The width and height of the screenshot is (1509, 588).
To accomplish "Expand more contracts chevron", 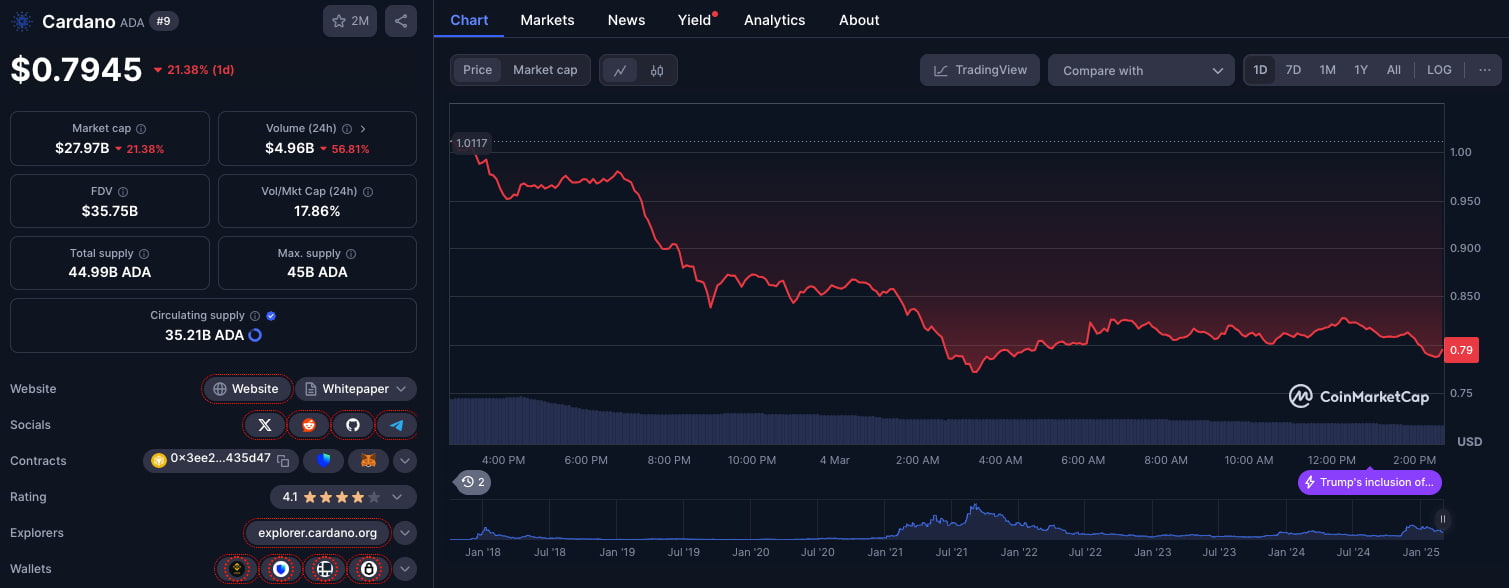I will point(405,461).
